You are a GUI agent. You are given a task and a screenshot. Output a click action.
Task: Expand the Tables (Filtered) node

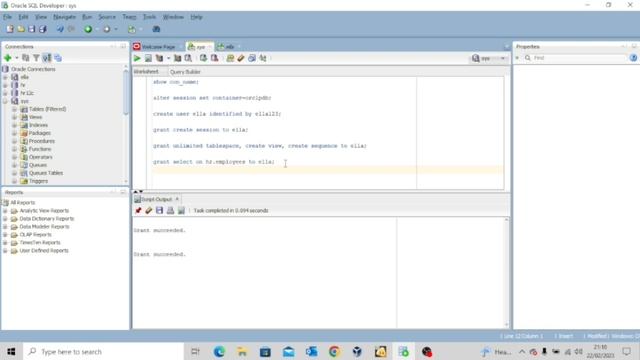[x=14, y=109]
